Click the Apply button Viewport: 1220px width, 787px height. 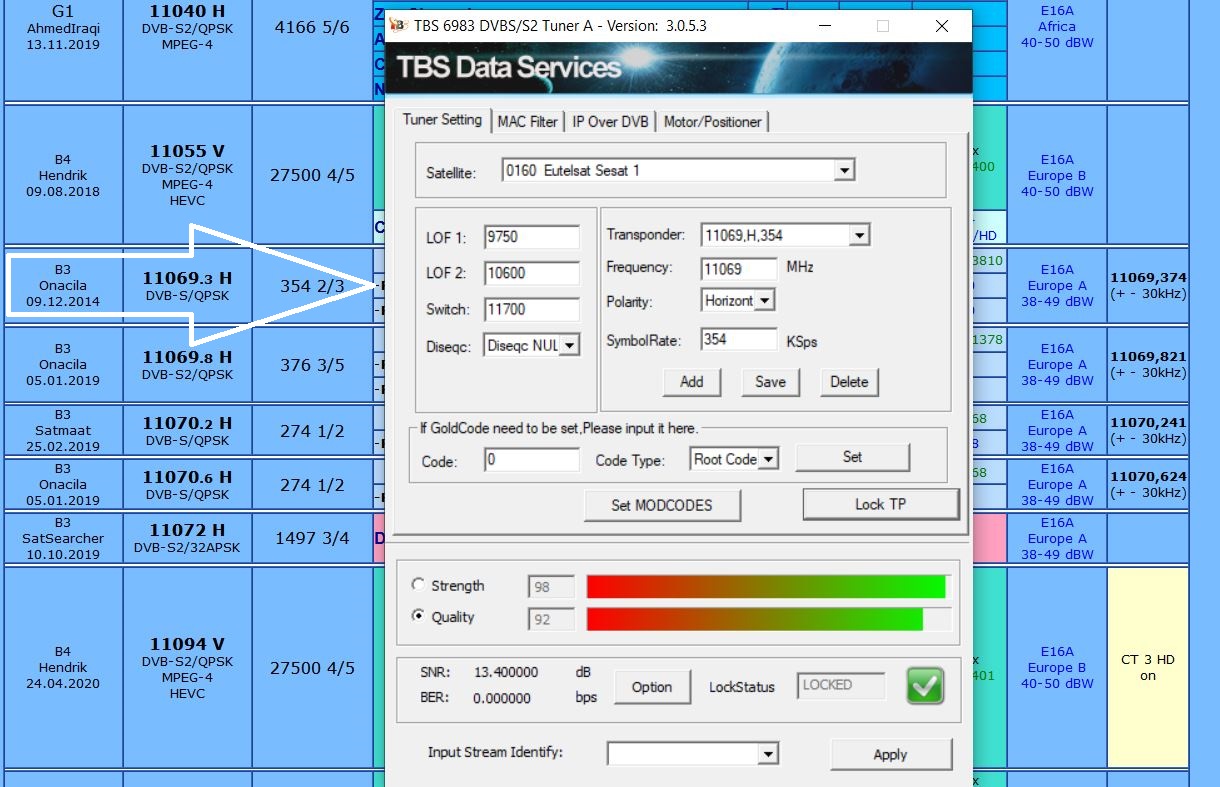890,754
